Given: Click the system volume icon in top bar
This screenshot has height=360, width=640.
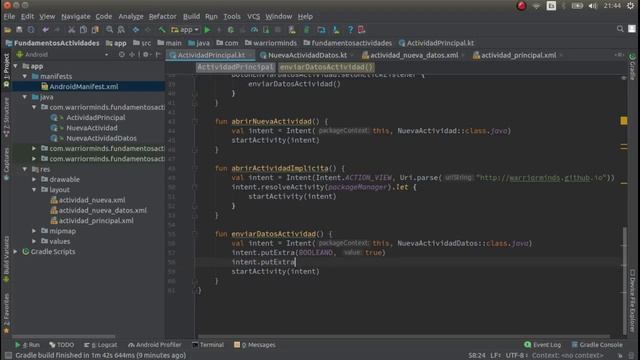Looking at the screenshot, I should (592, 6).
